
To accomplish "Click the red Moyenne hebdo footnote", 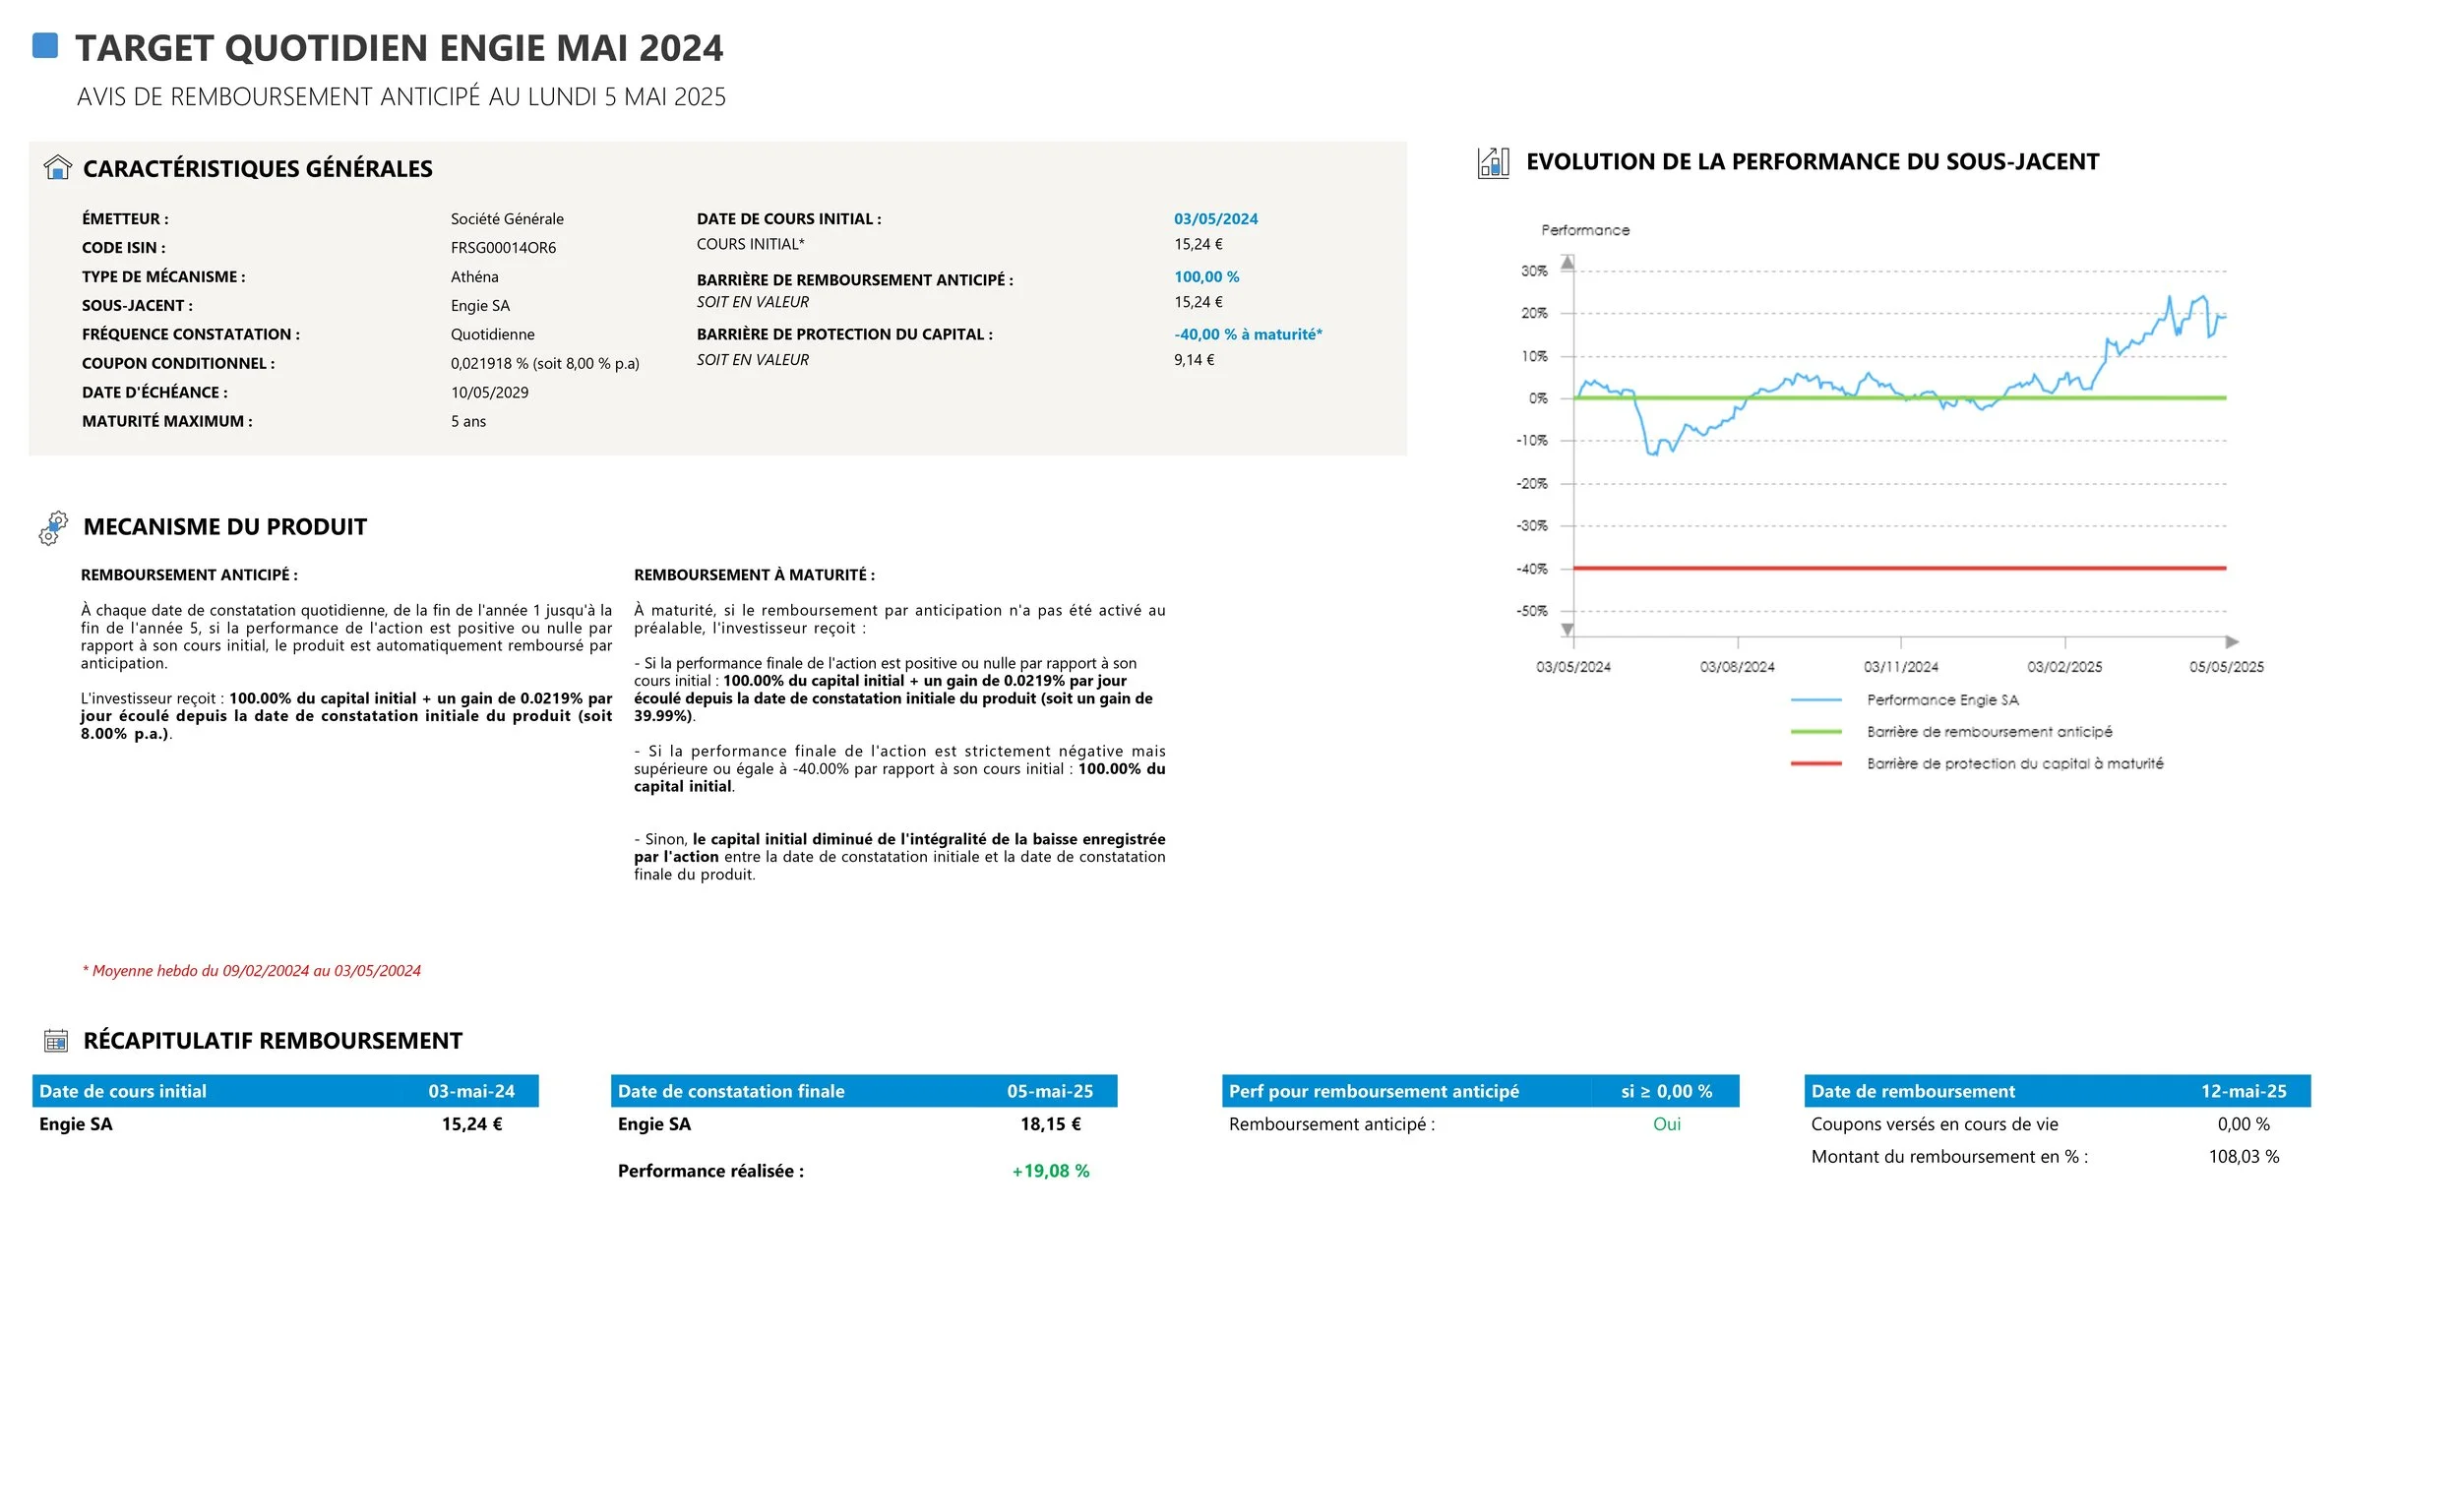I will [251, 970].
